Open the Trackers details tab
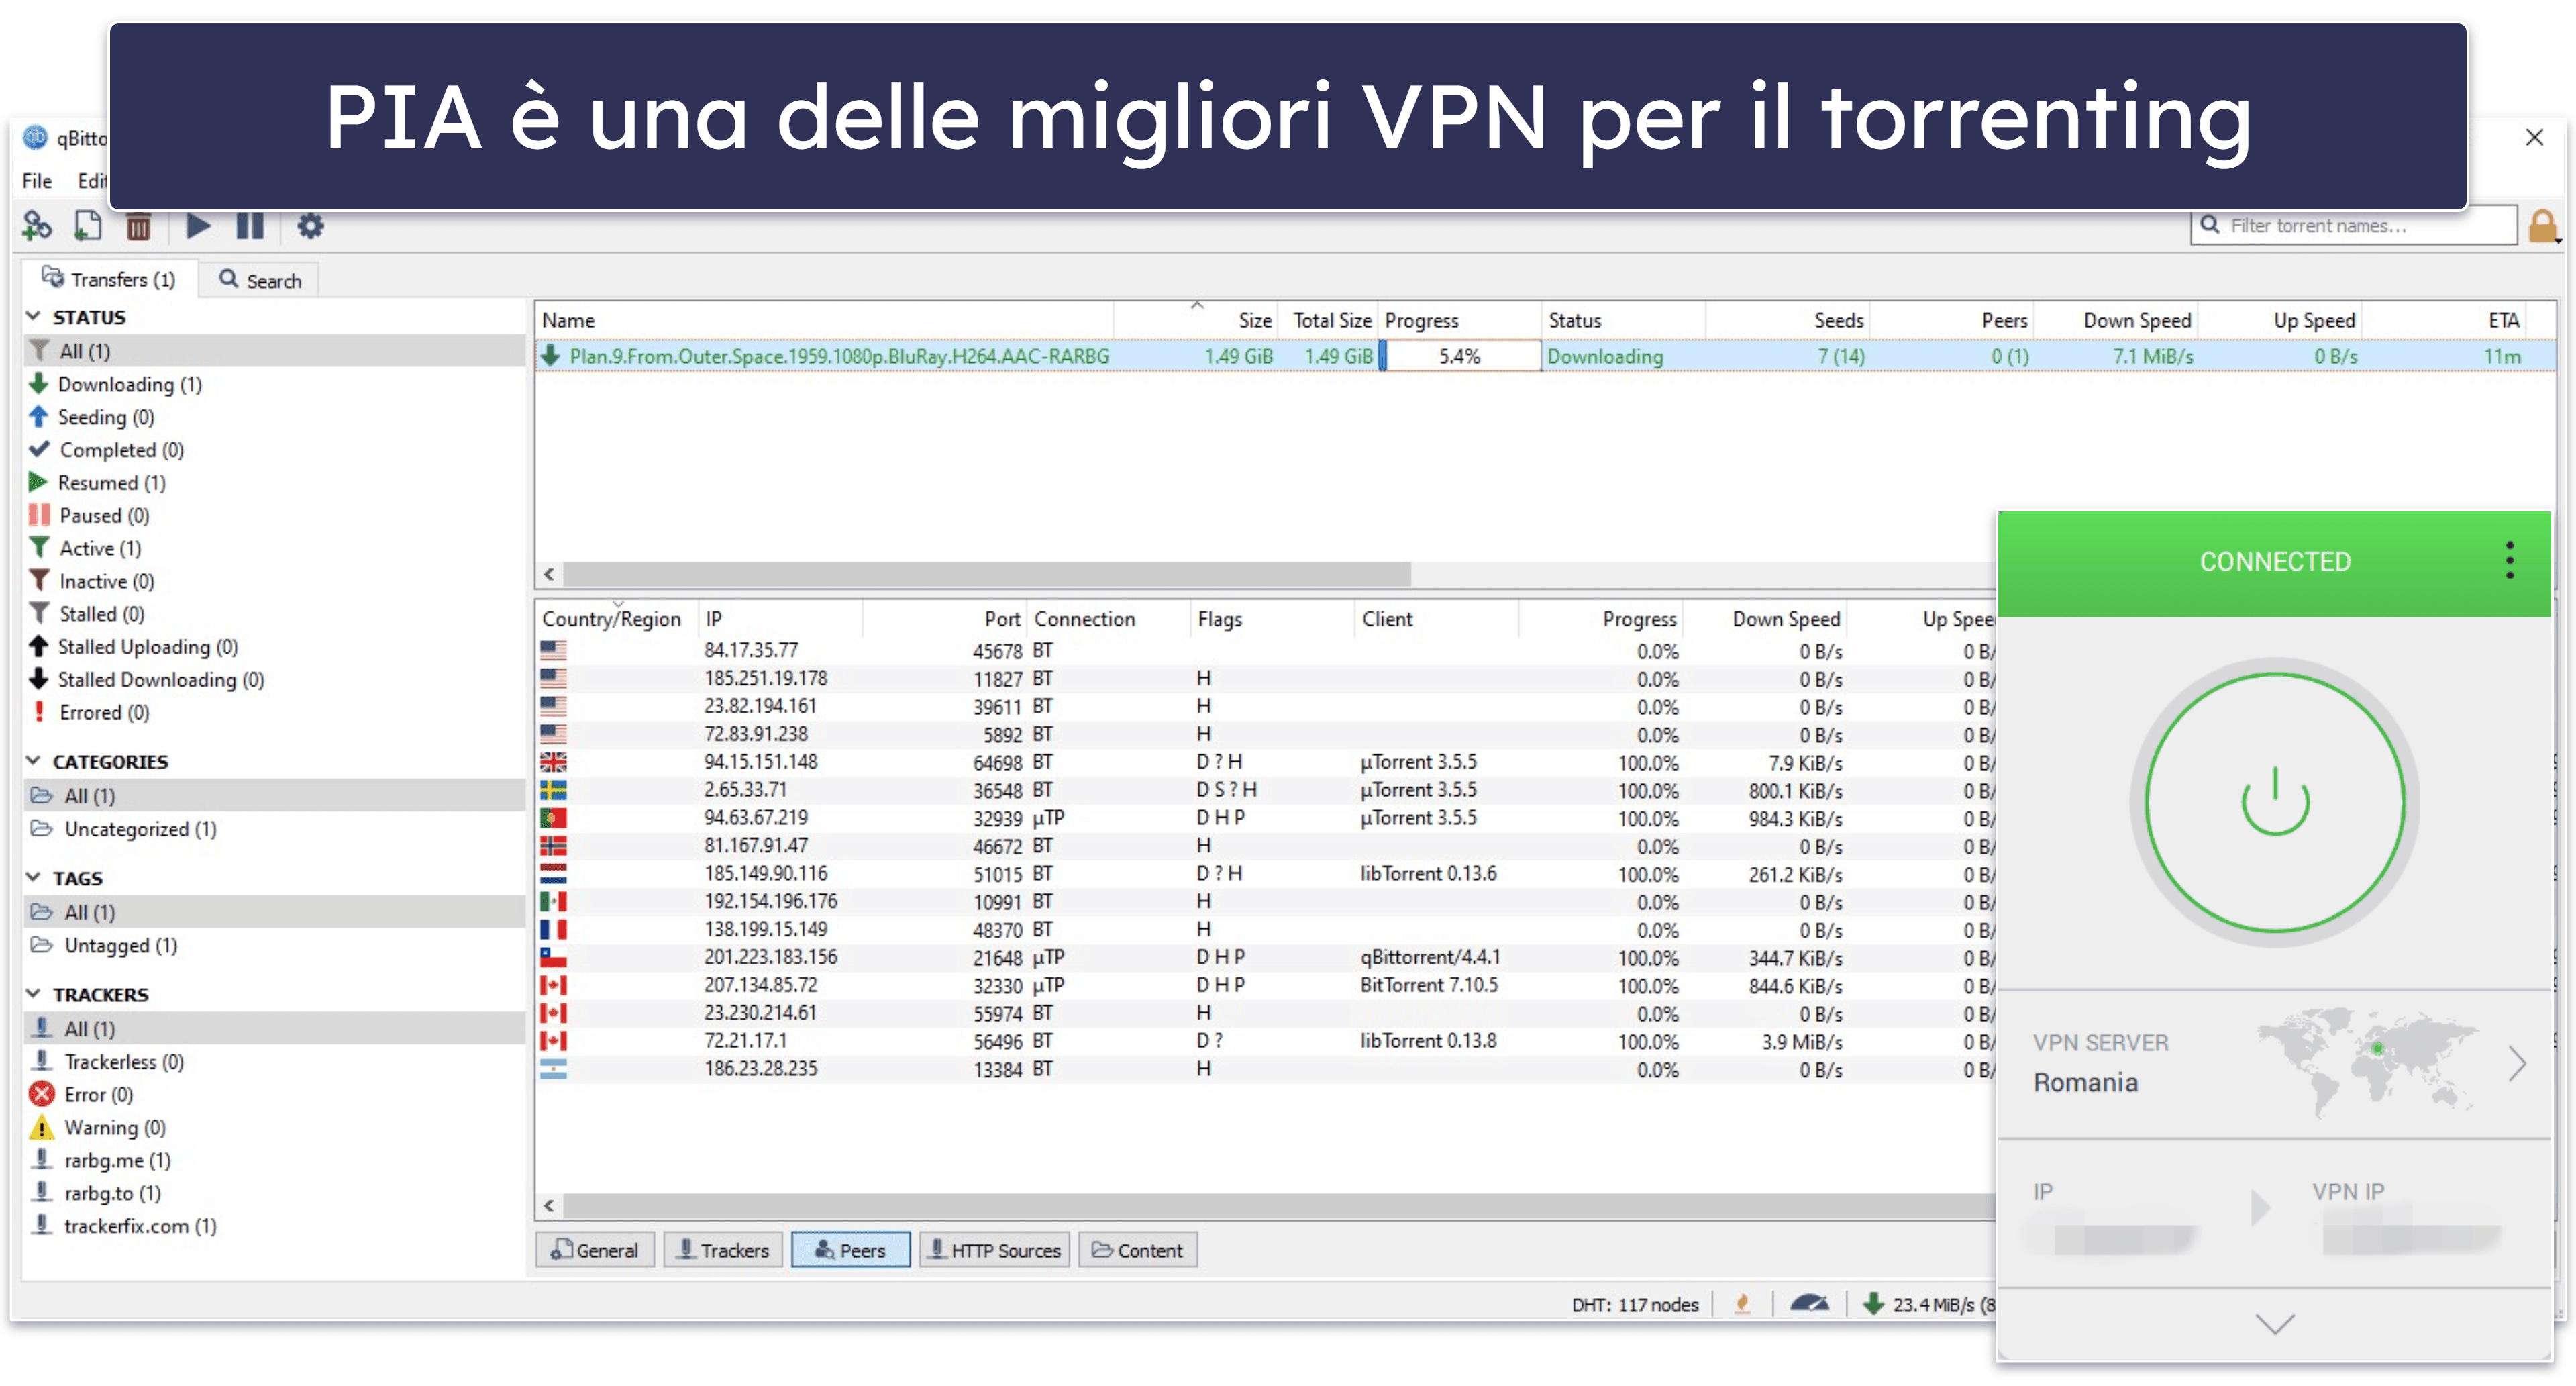This screenshot has height=1386, width=2576. (723, 1250)
